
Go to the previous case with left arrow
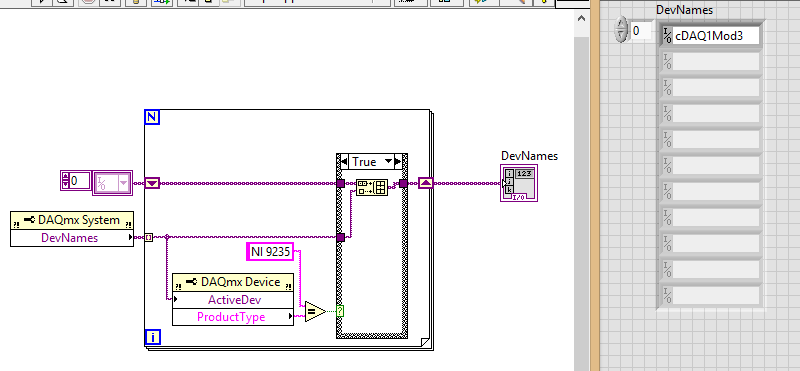pyautogui.click(x=344, y=162)
